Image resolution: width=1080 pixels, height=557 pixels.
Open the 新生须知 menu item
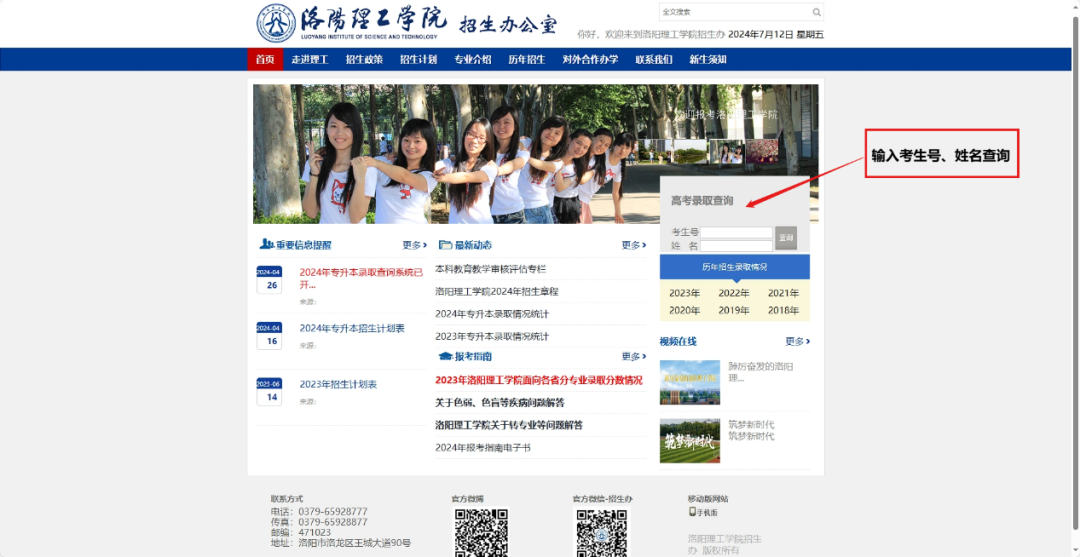708,59
